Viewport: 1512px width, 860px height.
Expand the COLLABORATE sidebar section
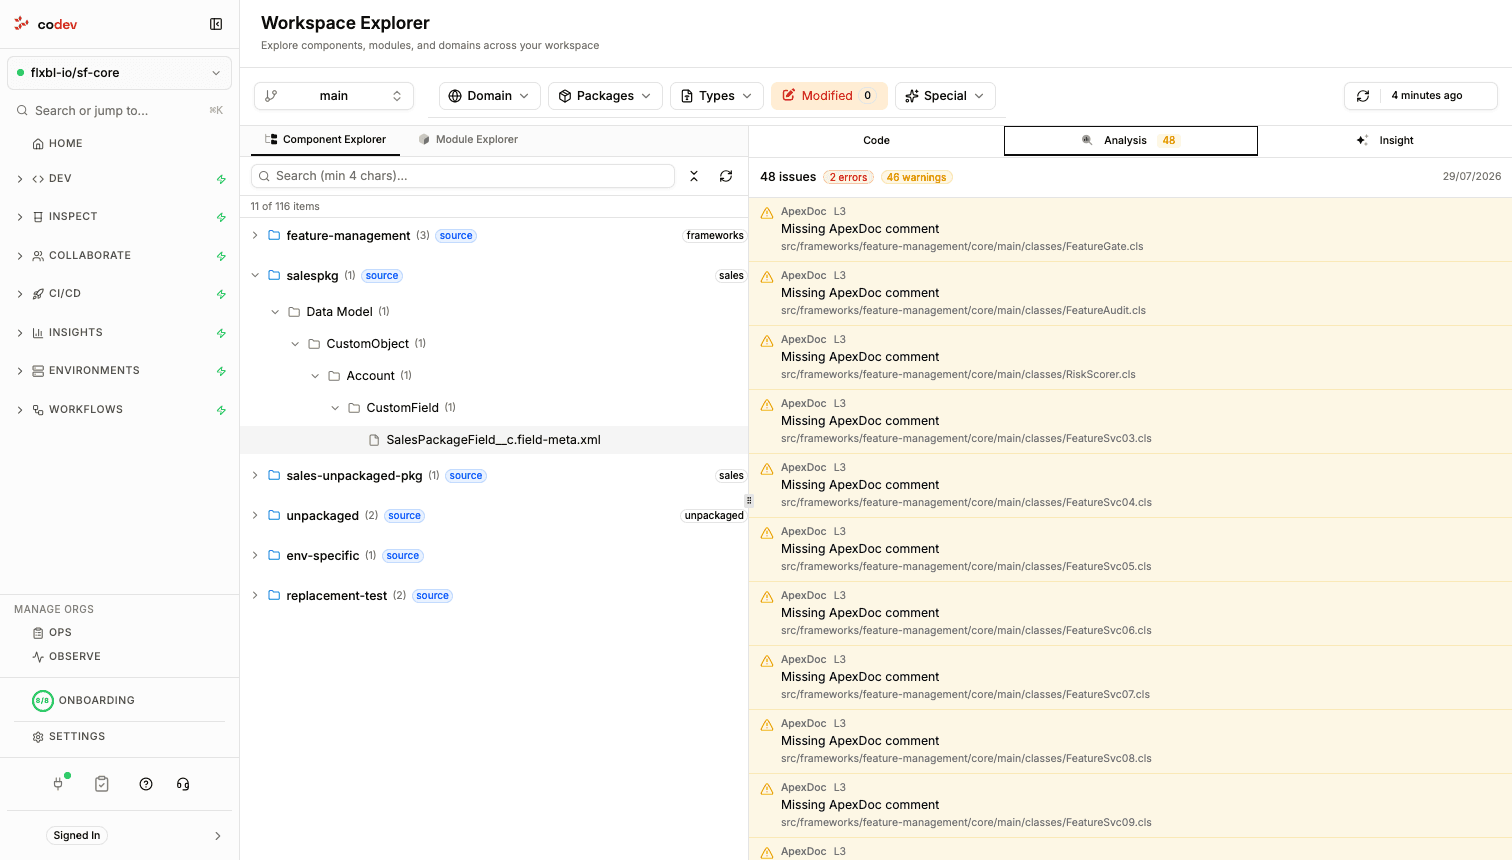[x=20, y=256]
